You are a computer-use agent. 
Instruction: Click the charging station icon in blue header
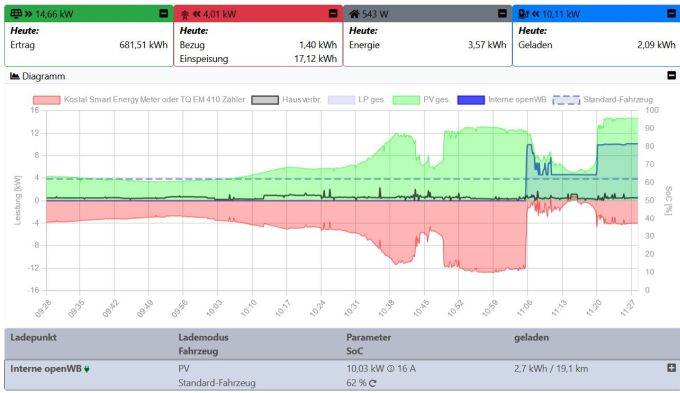[523, 14]
